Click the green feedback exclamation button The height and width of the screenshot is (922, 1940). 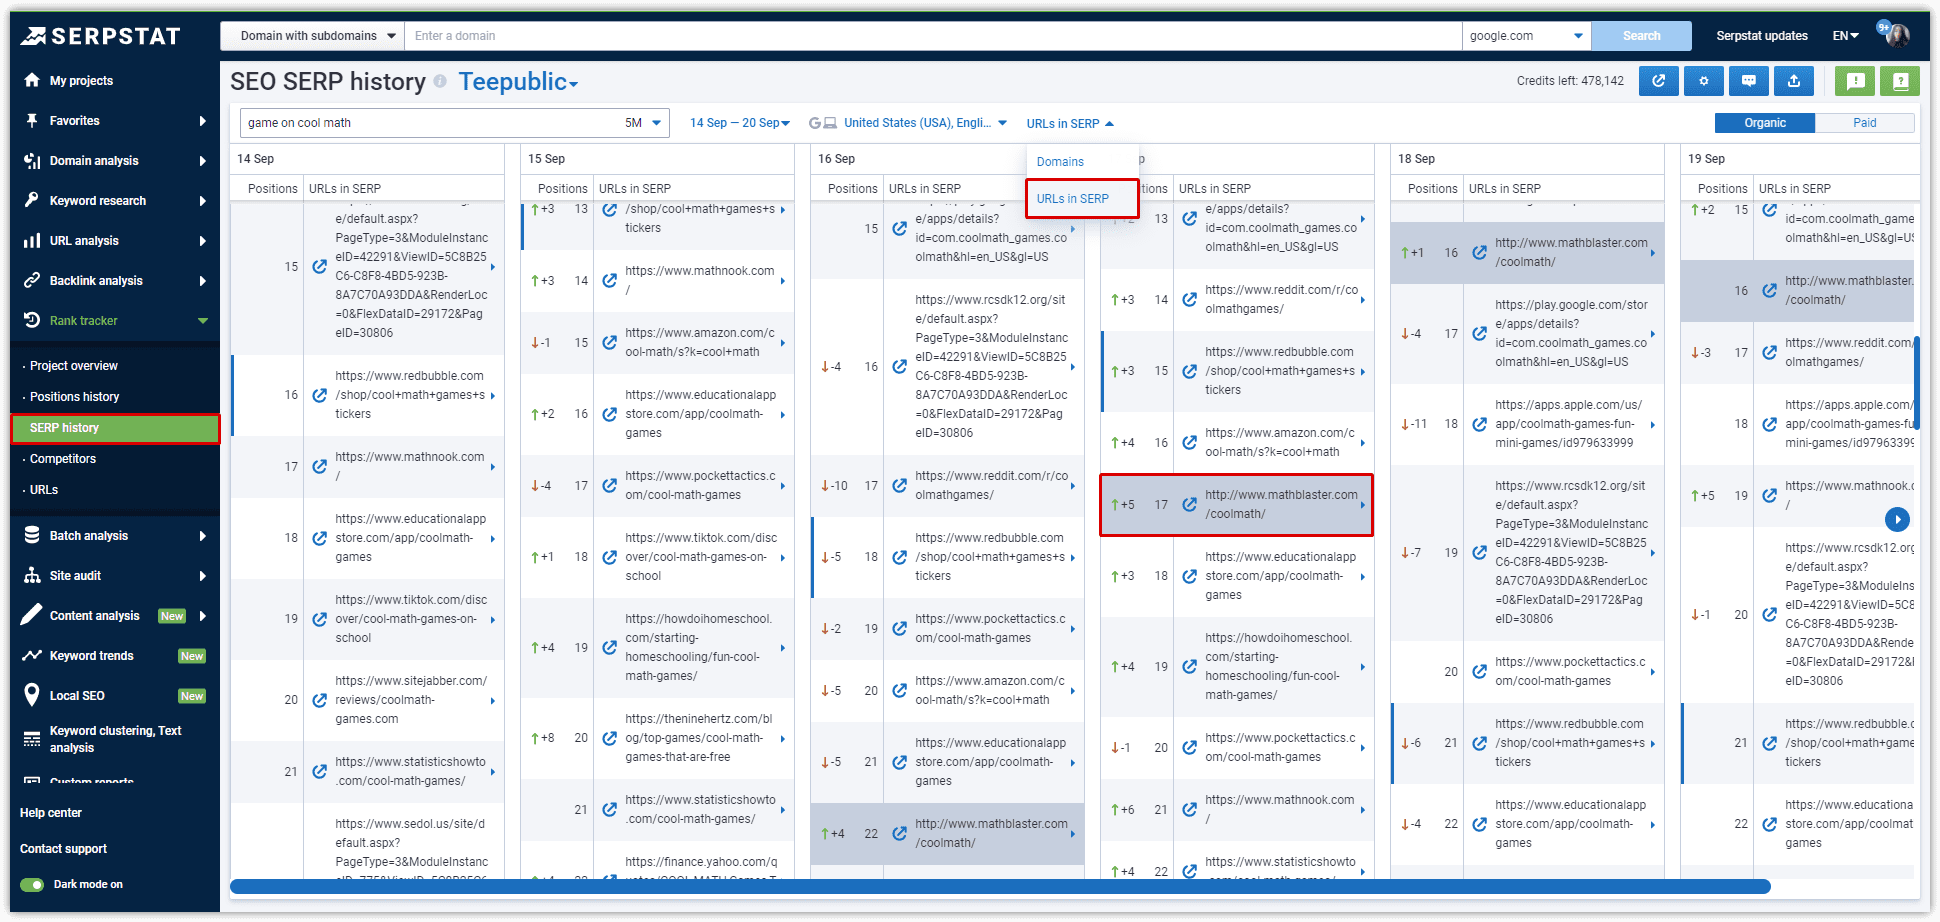point(1855,81)
